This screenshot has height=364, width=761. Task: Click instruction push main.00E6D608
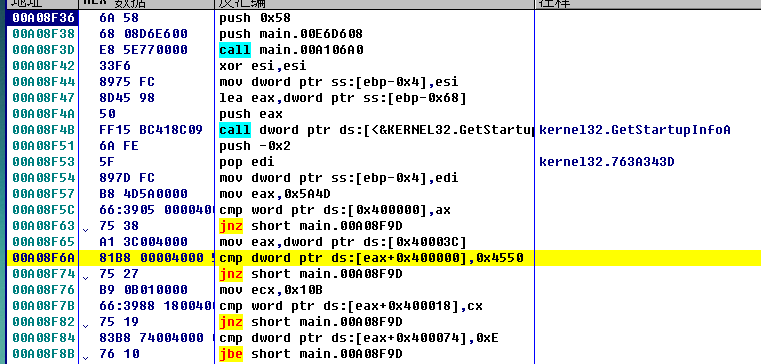click(291, 34)
